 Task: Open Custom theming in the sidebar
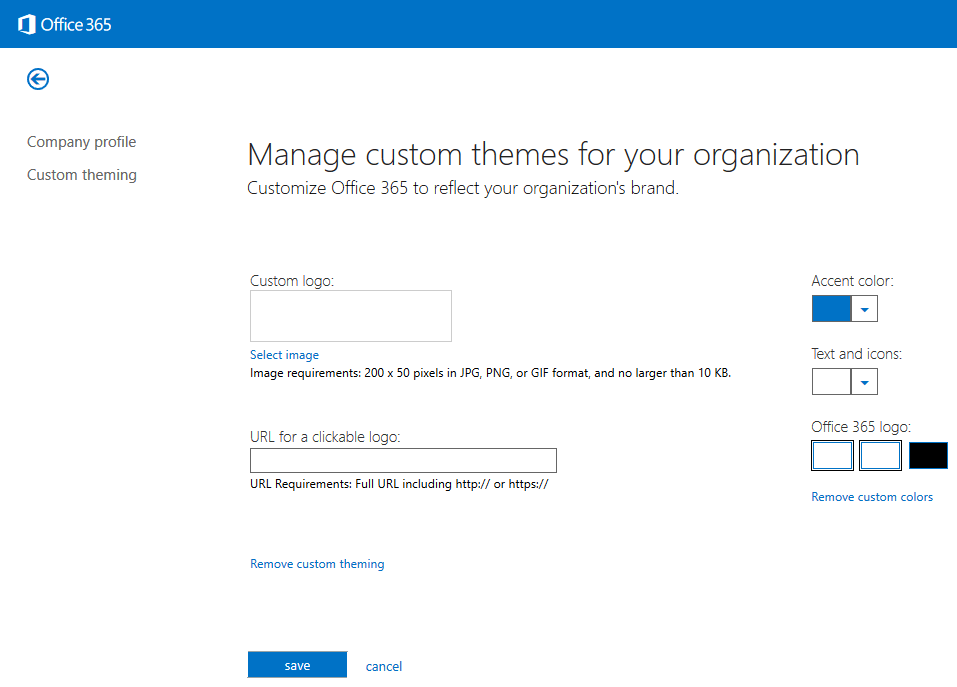tap(82, 174)
